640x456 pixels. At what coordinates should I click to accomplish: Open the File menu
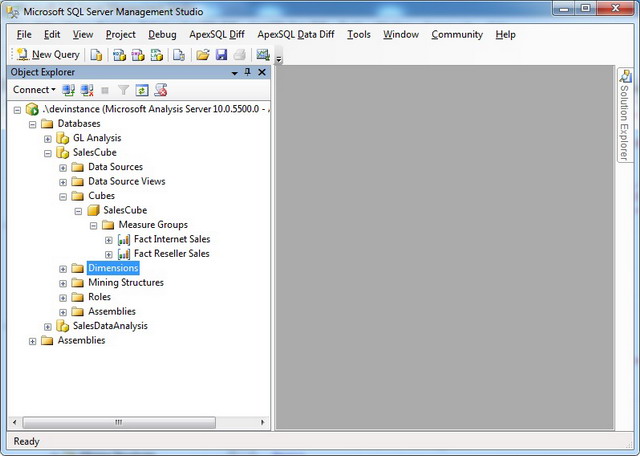(x=24, y=35)
